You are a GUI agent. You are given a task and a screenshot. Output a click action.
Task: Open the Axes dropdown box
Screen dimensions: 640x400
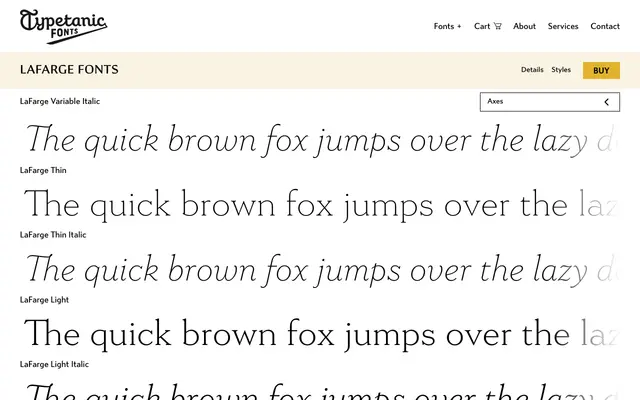point(550,102)
